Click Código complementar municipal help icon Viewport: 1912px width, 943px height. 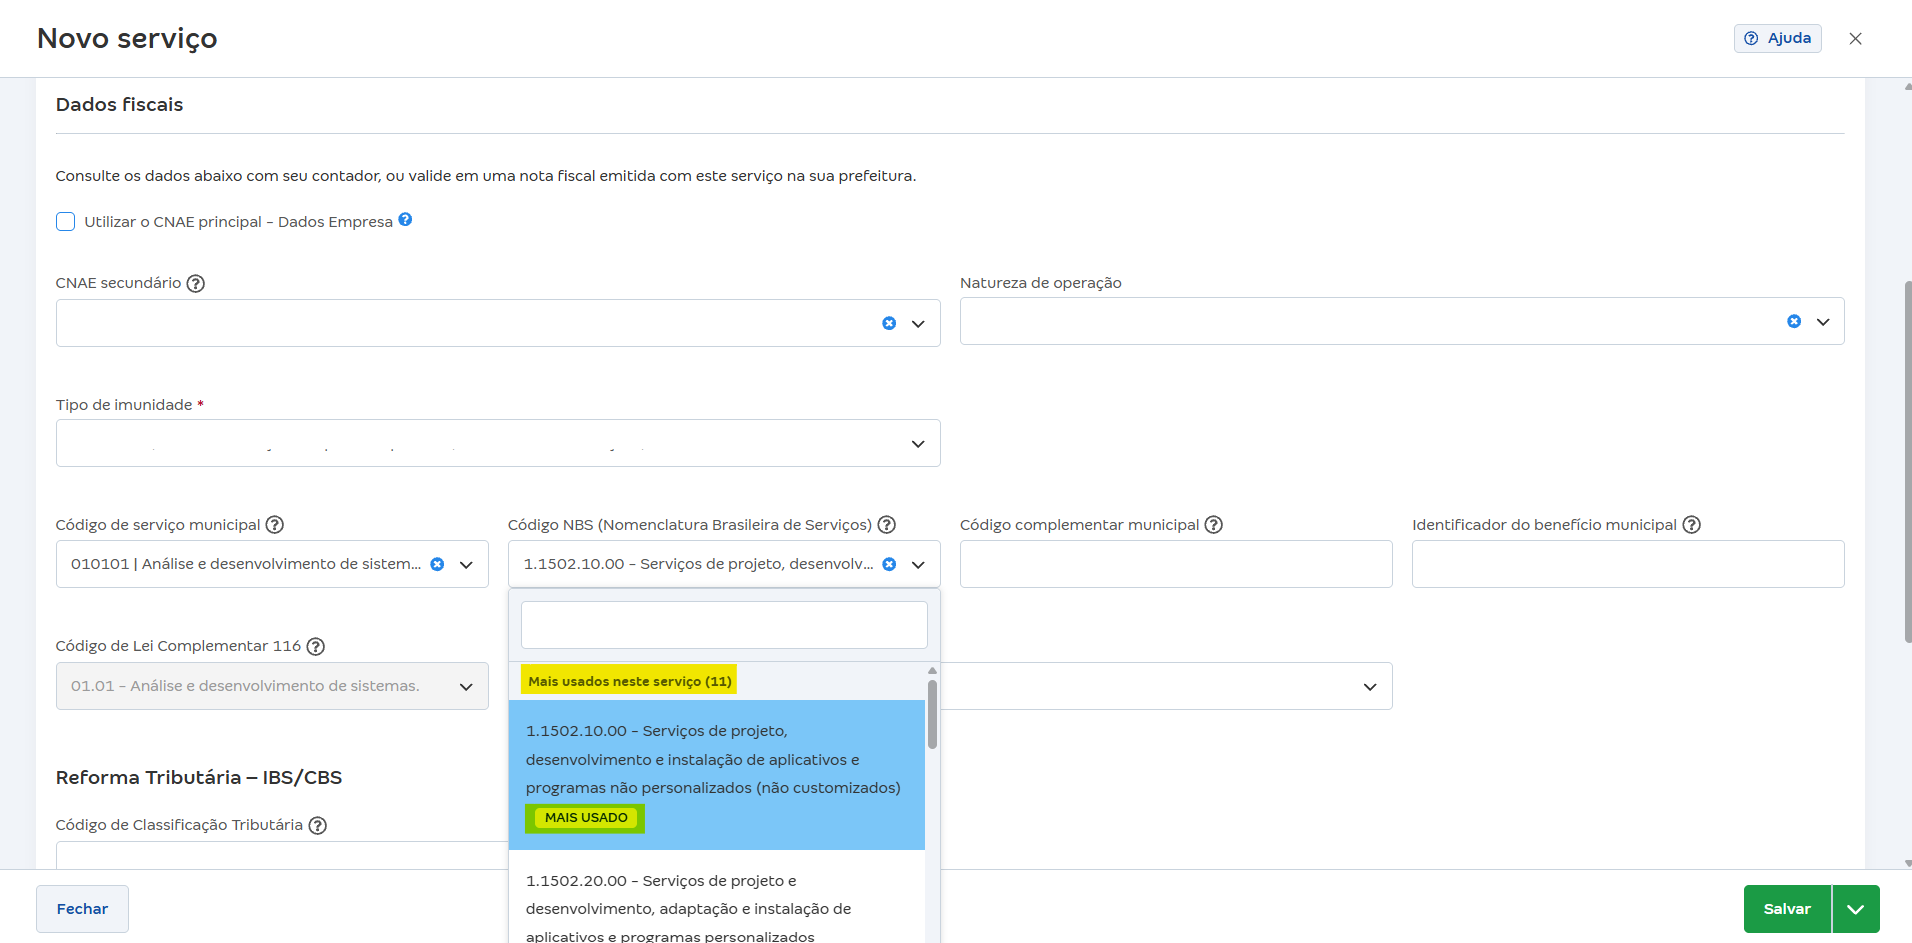click(1214, 525)
